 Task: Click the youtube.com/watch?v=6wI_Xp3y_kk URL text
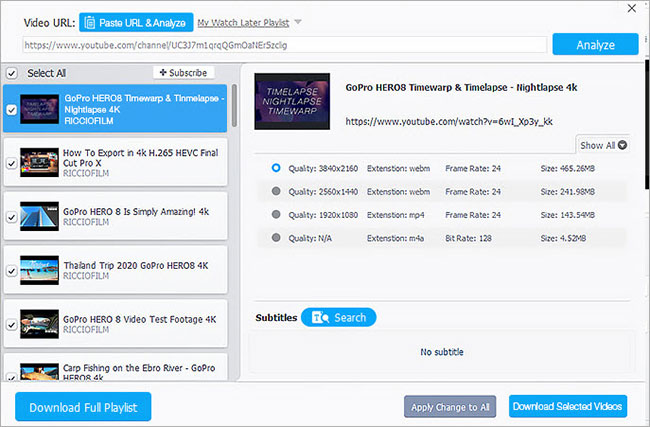(x=449, y=121)
